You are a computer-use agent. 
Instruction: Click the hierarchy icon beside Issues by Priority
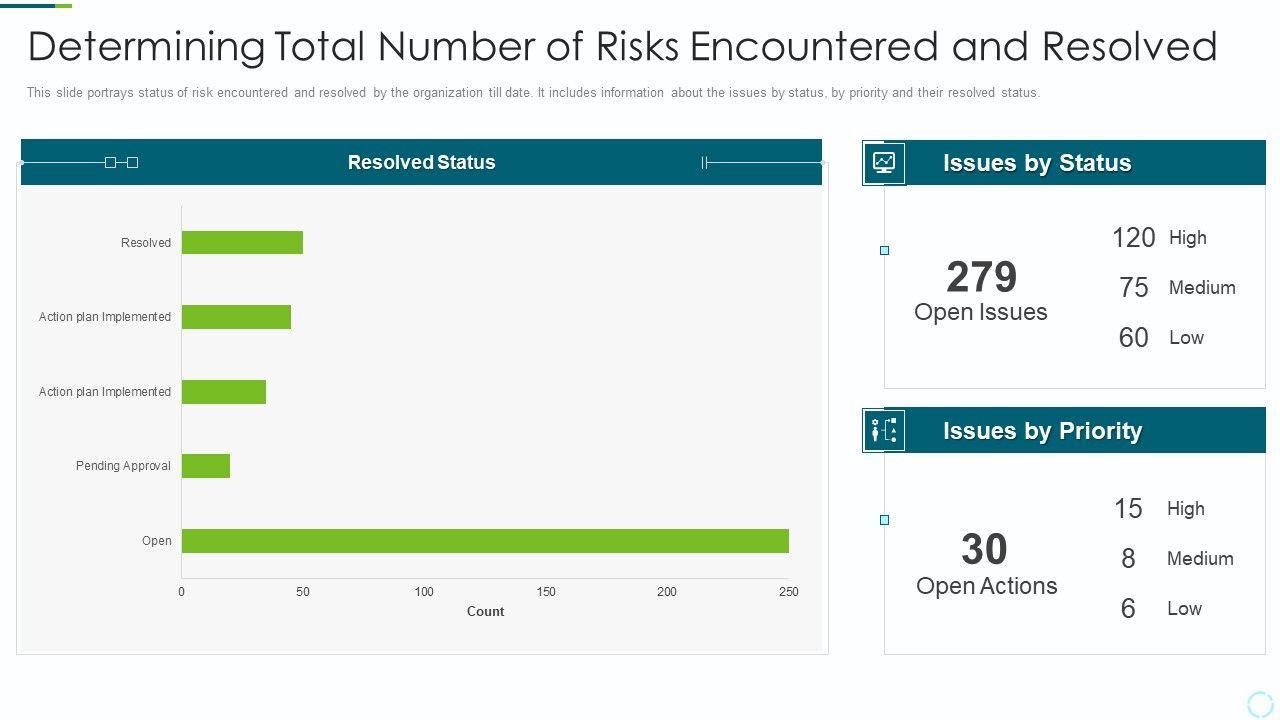point(884,431)
